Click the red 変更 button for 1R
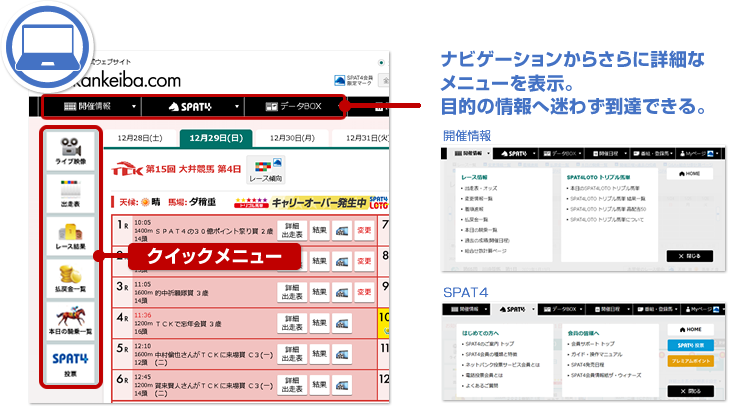Screen dimensions: 730x410 point(364,230)
